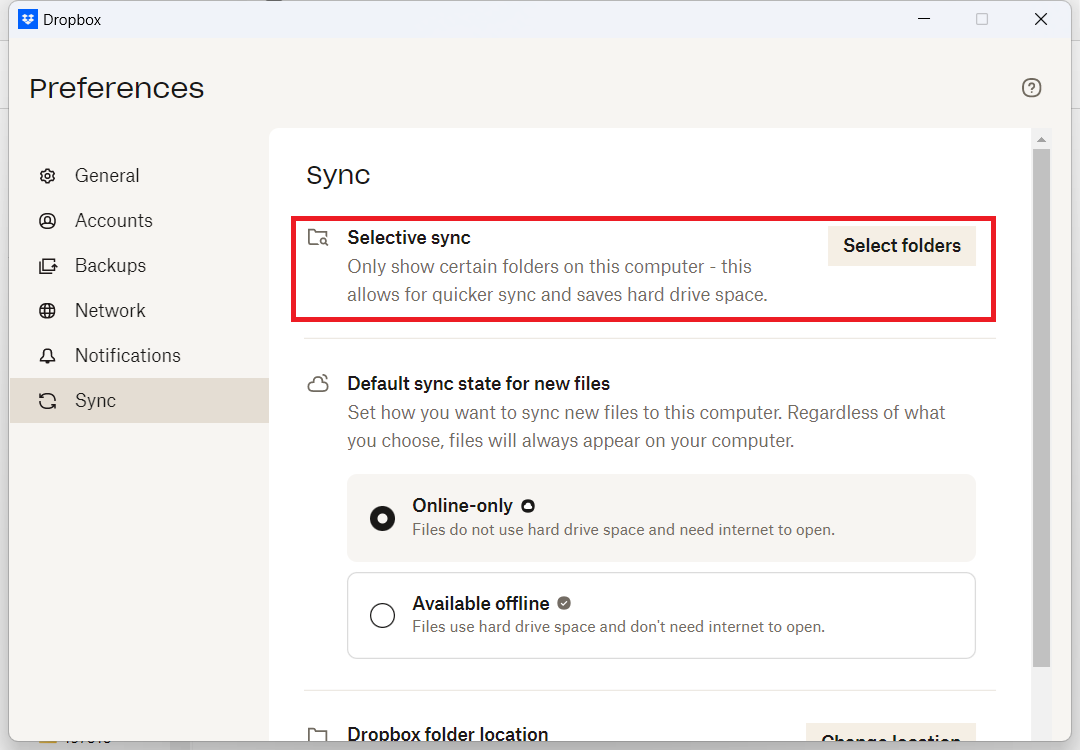Click the online-only status icon next to Online-only
Image resolution: width=1080 pixels, height=750 pixels.
(528, 506)
